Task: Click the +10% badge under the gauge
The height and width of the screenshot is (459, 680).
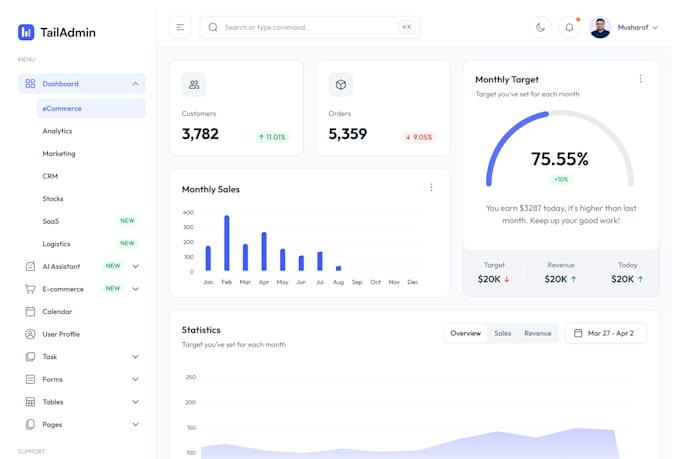Action: pos(561,179)
